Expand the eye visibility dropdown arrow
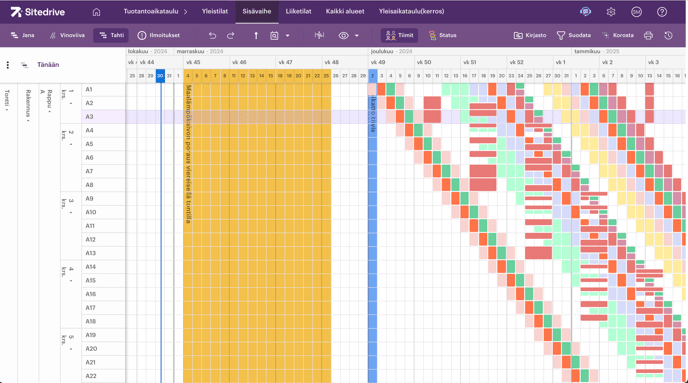Image resolution: width=688 pixels, height=383 pixels. (357, 36)
